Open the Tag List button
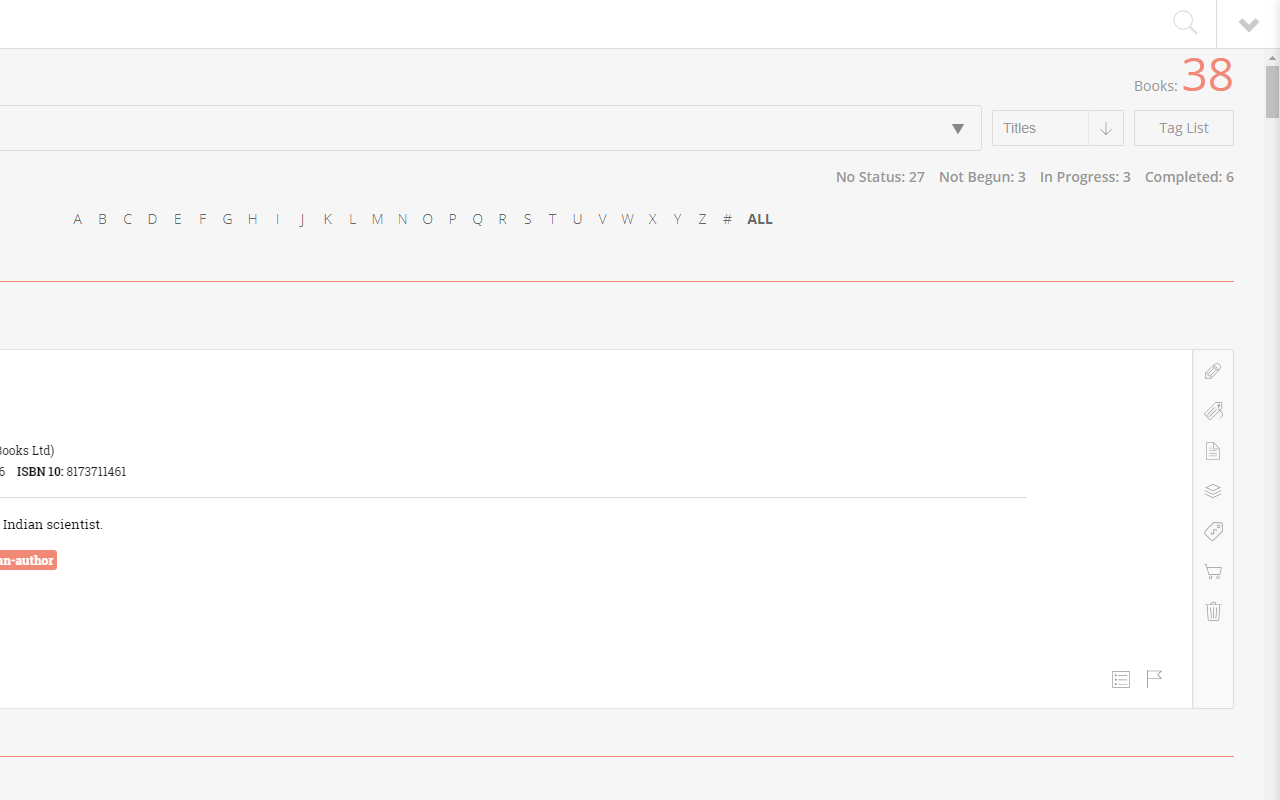The height and width of the screenshot is (800, 1280). [1184, 128]
